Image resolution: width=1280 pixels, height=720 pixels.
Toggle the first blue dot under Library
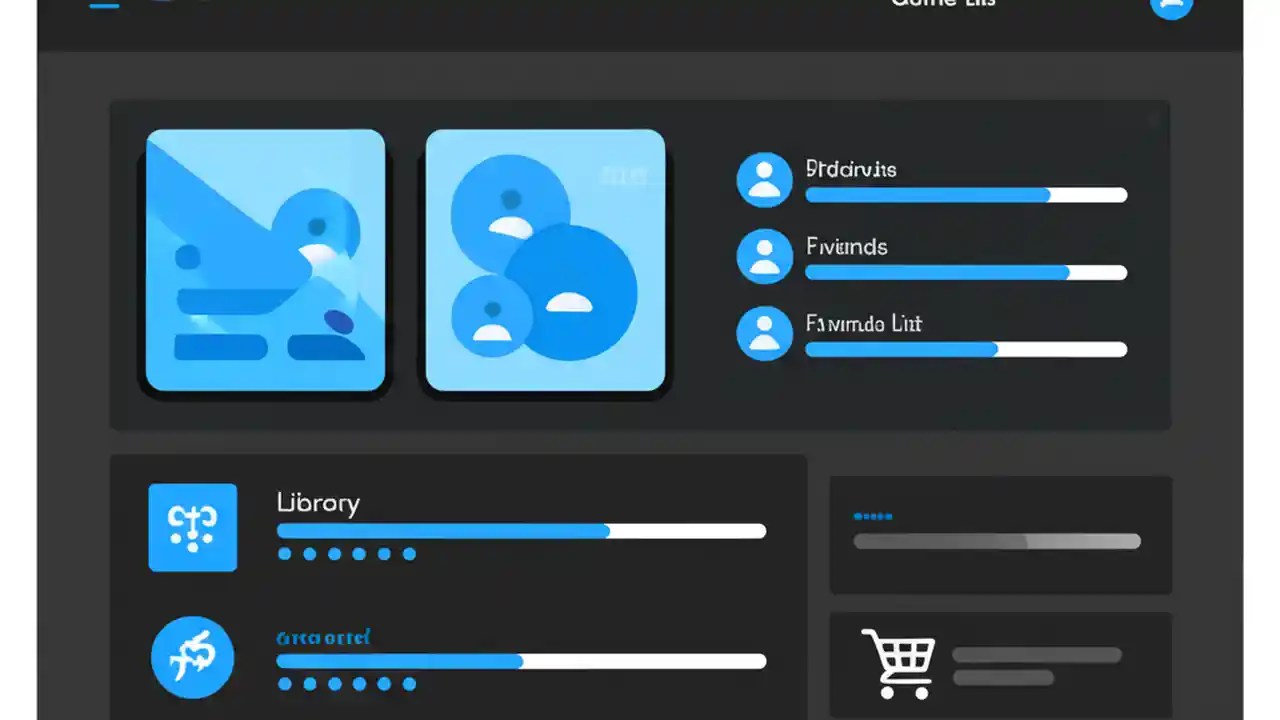point(283,553)
